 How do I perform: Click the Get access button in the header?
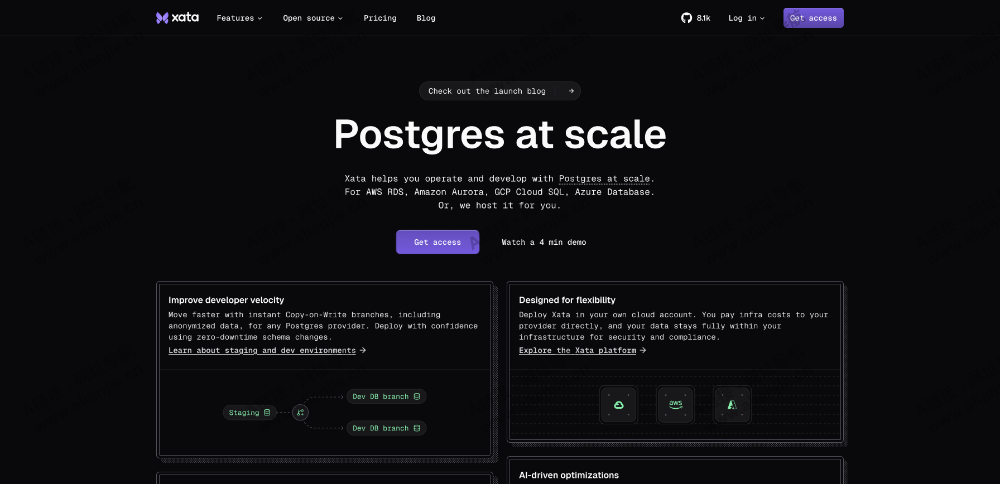[813, 18]
